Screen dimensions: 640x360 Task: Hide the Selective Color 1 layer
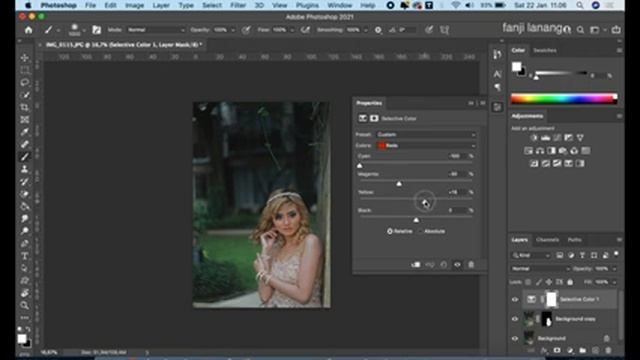tap(515, 299)
